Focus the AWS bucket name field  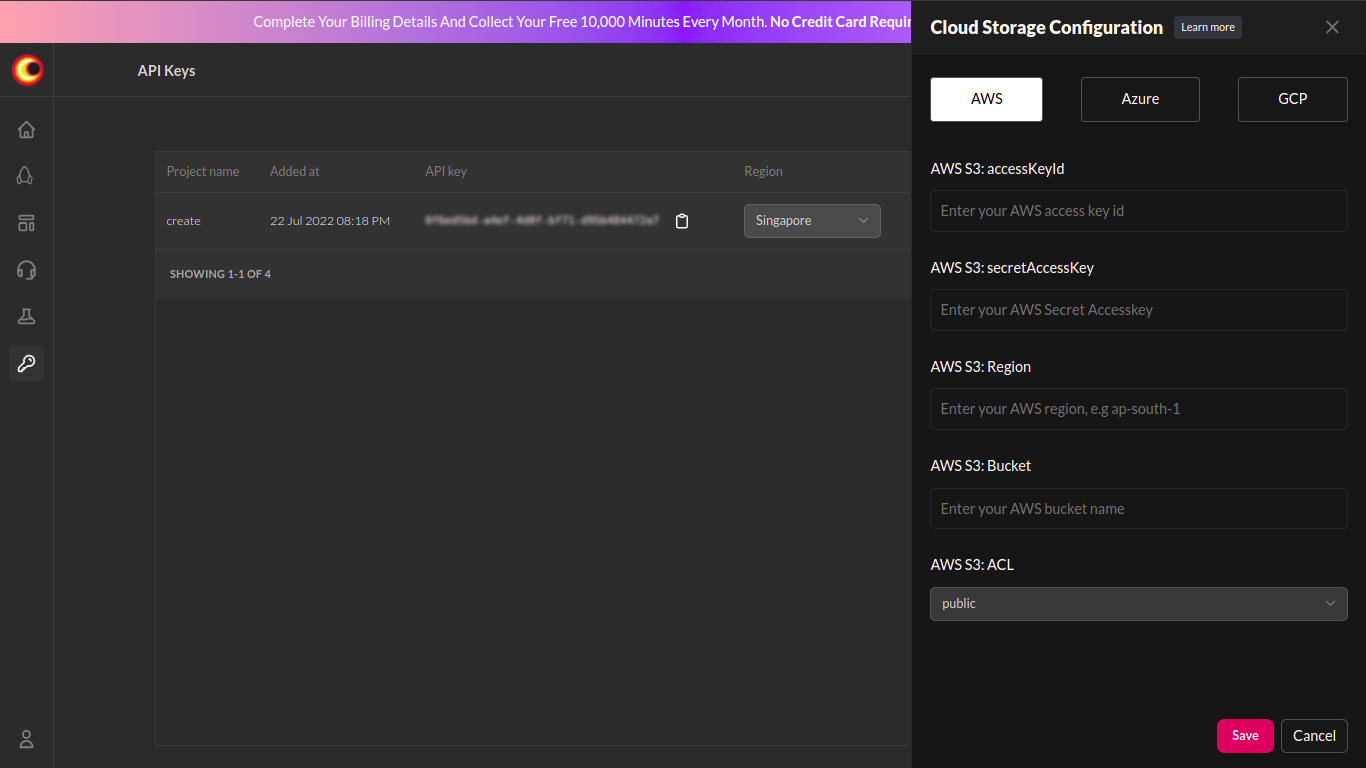coord(1139,509)
